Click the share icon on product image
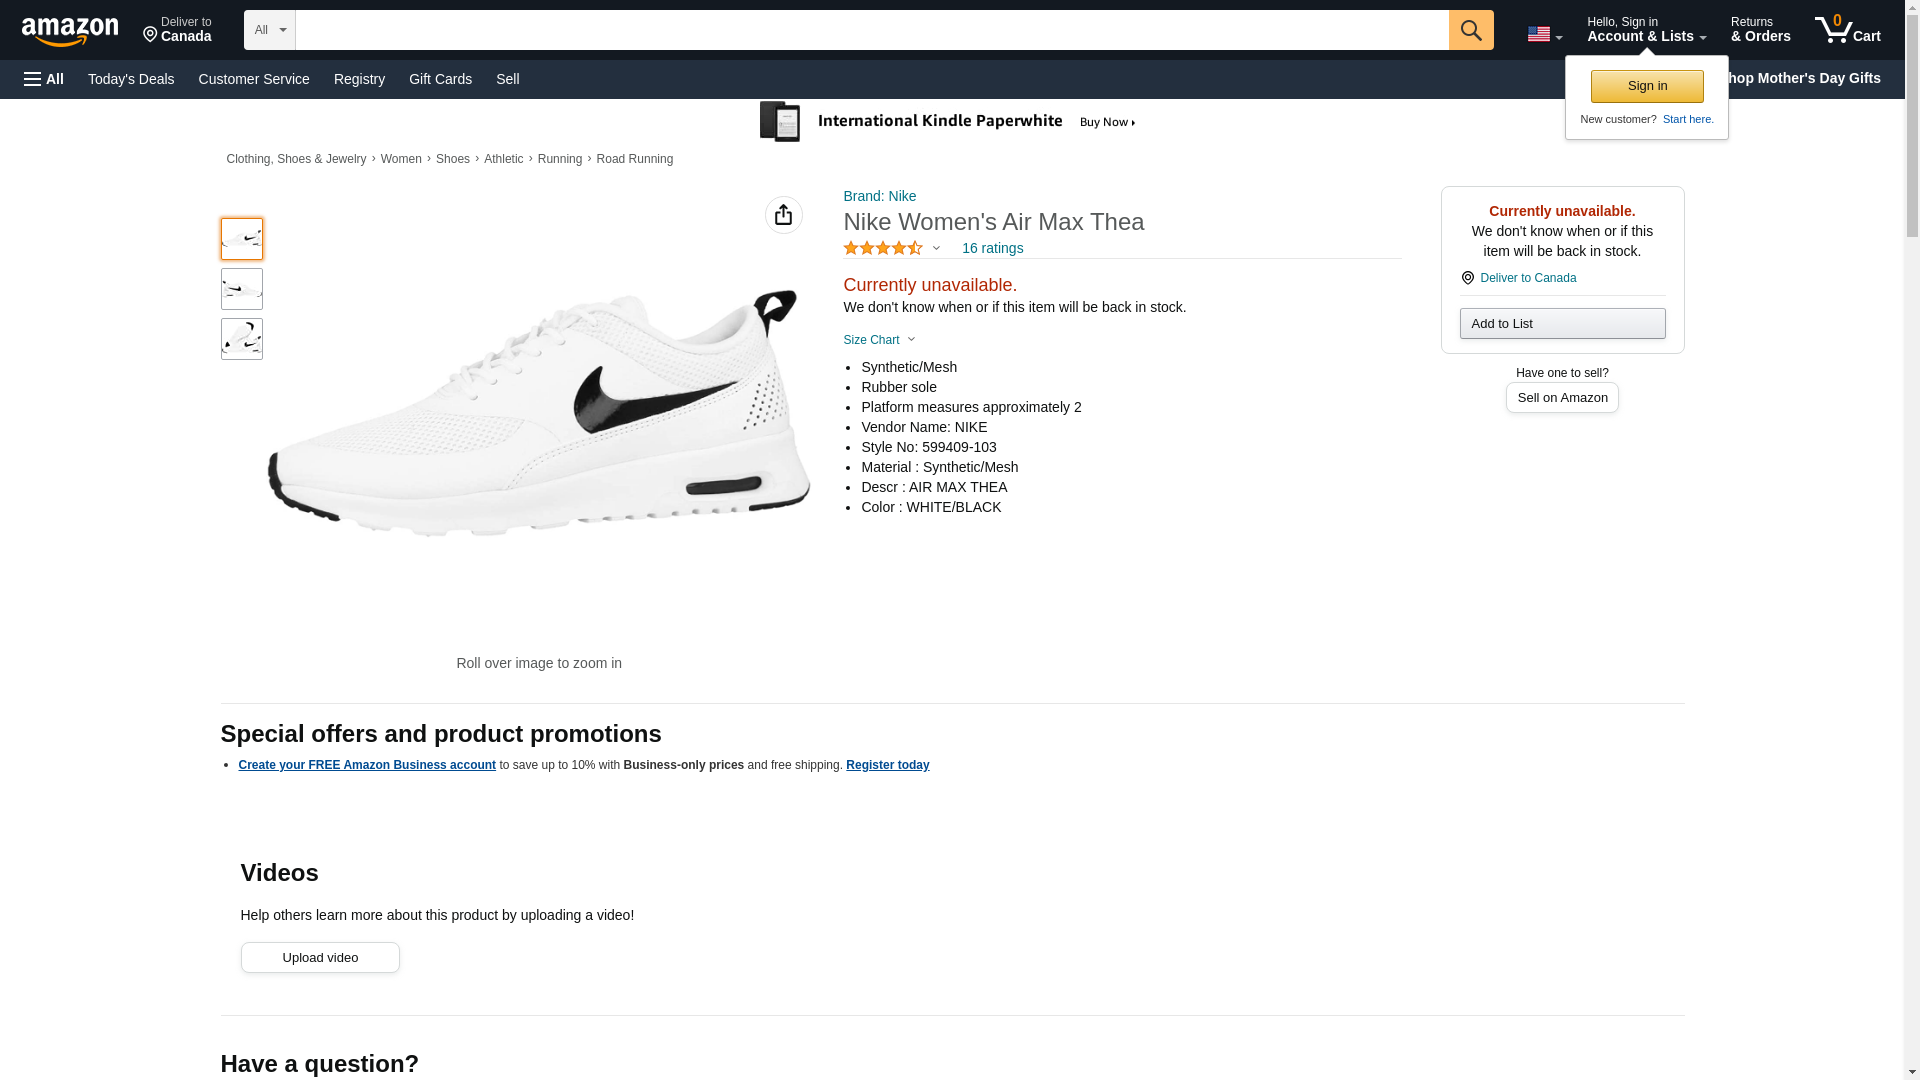Image resolution: width=1920 pixels, height=1080 pixels. [783, 215]
